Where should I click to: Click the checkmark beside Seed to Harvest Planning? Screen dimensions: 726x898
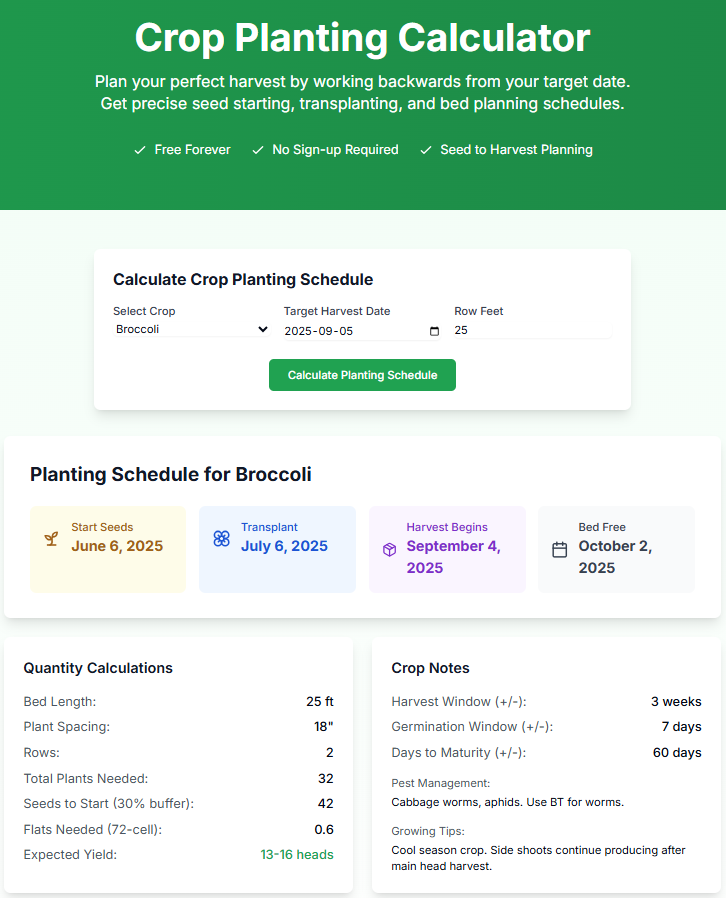click(425, 150)
